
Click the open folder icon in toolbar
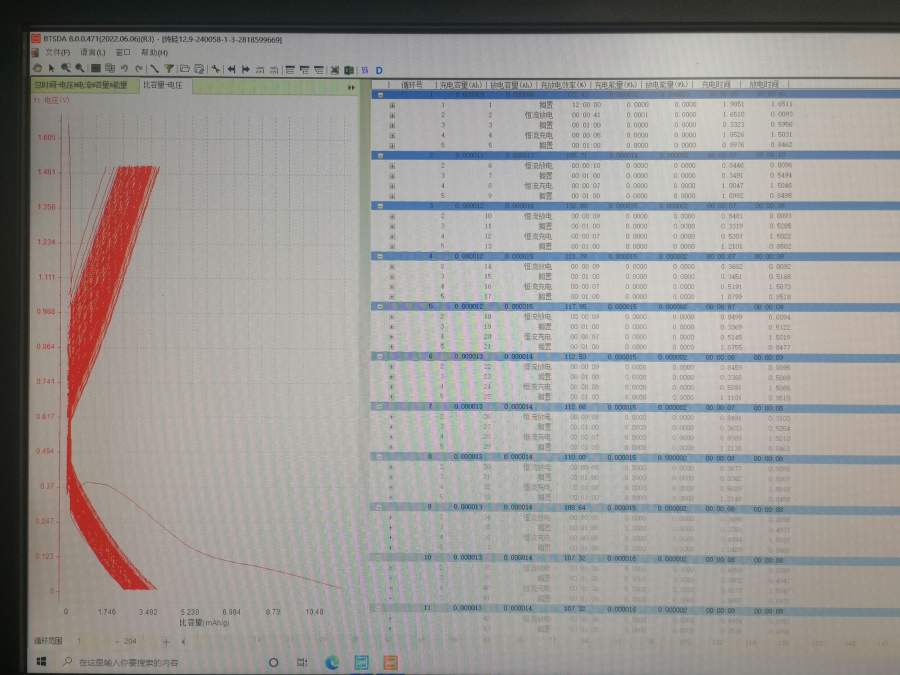pyautogui.click(x=185, y=69)
